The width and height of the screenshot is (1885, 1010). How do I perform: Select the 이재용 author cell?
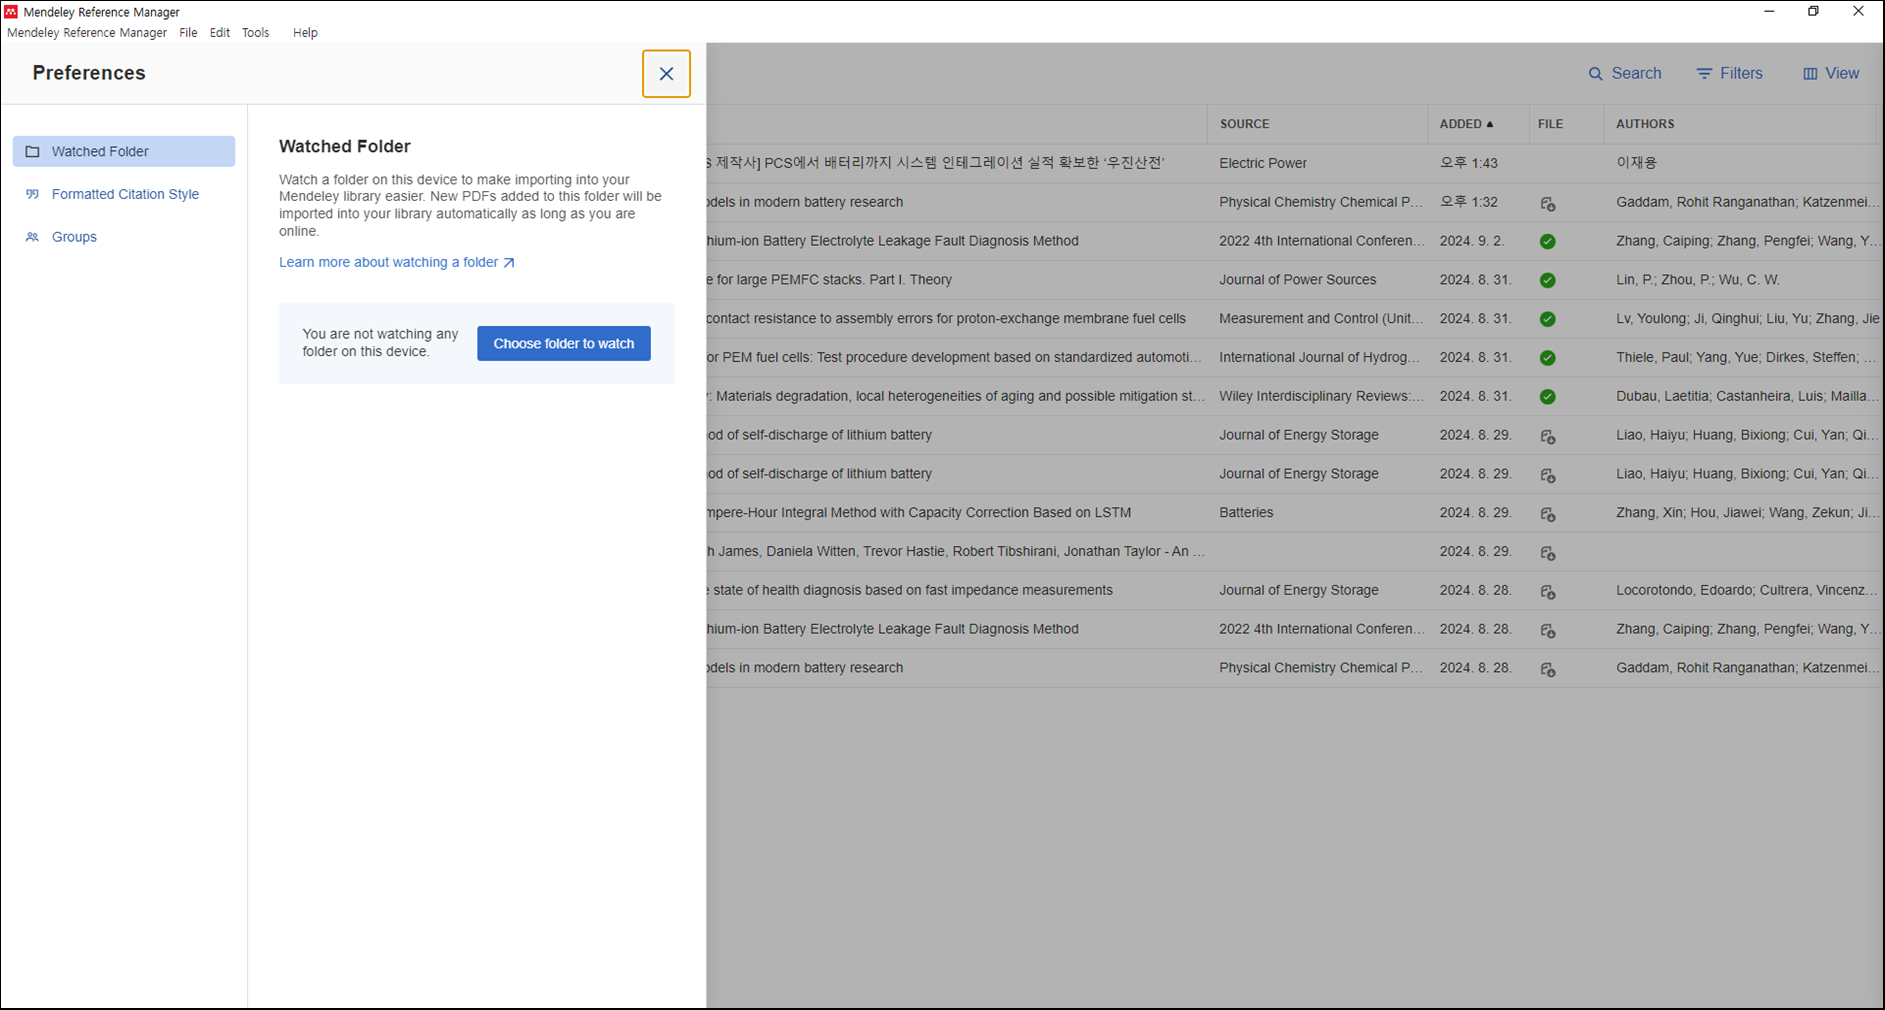point(1636,163)
